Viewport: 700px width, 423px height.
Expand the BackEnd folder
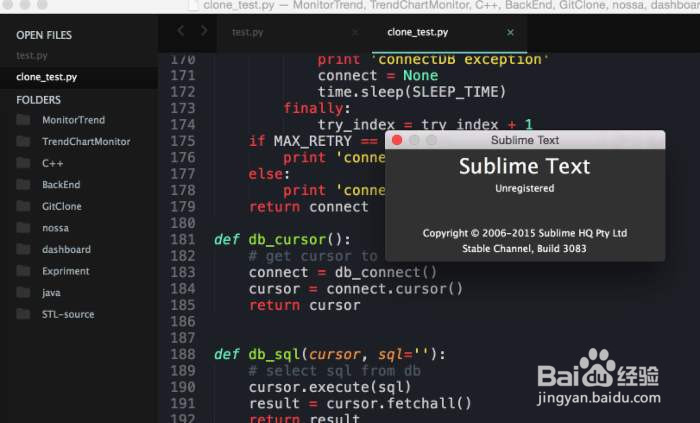[x=61, y=185]
